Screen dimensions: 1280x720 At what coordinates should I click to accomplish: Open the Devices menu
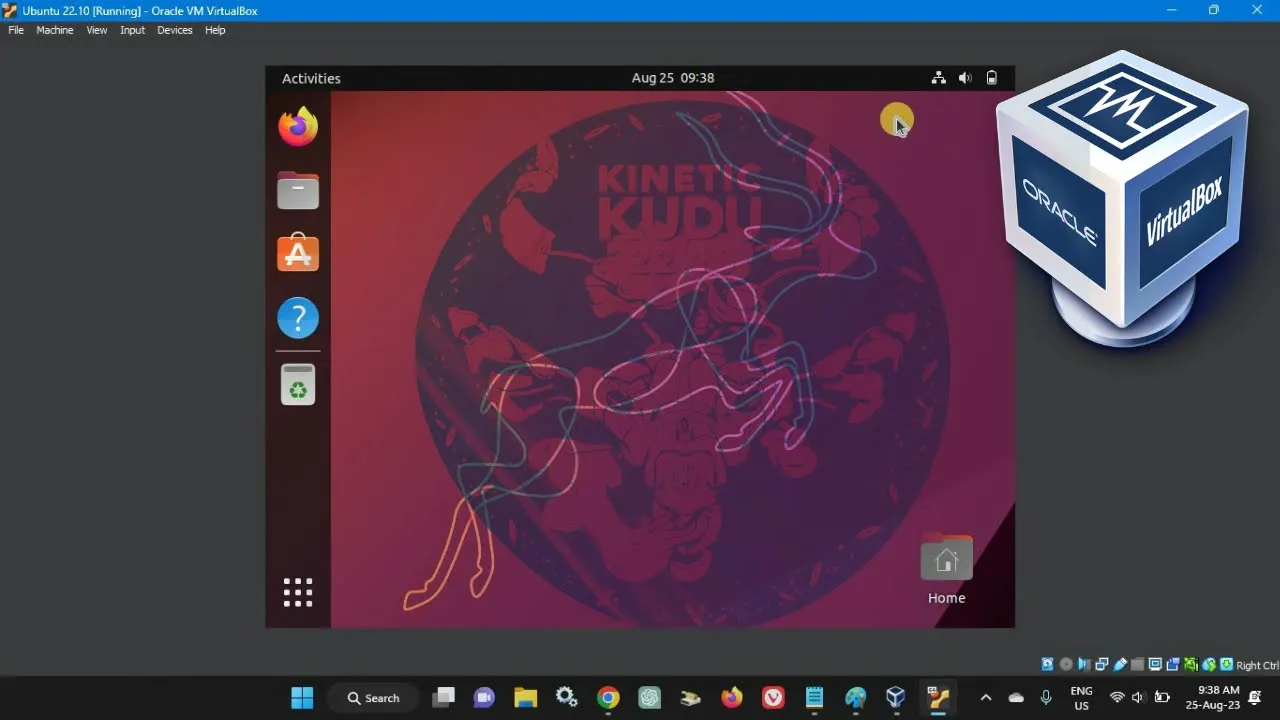pos(174,30)
